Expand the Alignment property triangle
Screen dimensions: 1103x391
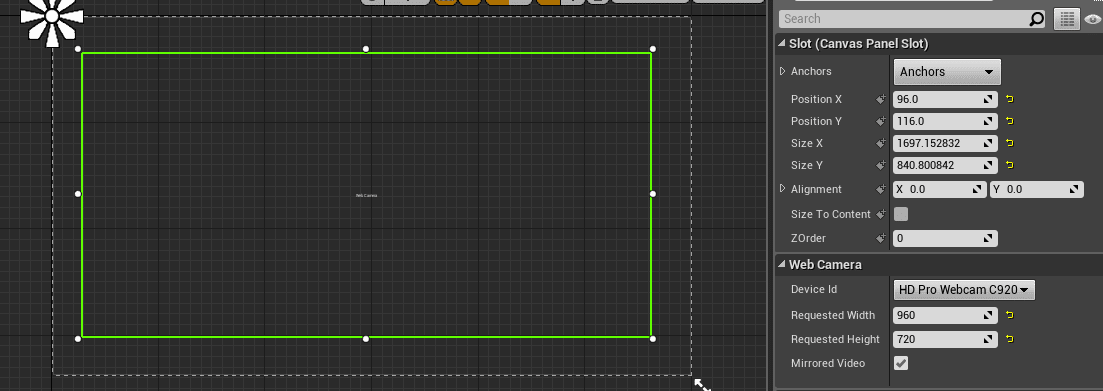point(782,189)
